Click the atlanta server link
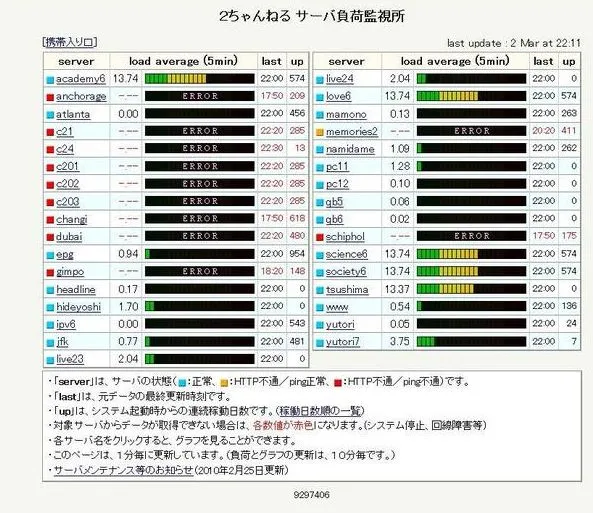Screen dimensions: 593x513 (73, 114)
